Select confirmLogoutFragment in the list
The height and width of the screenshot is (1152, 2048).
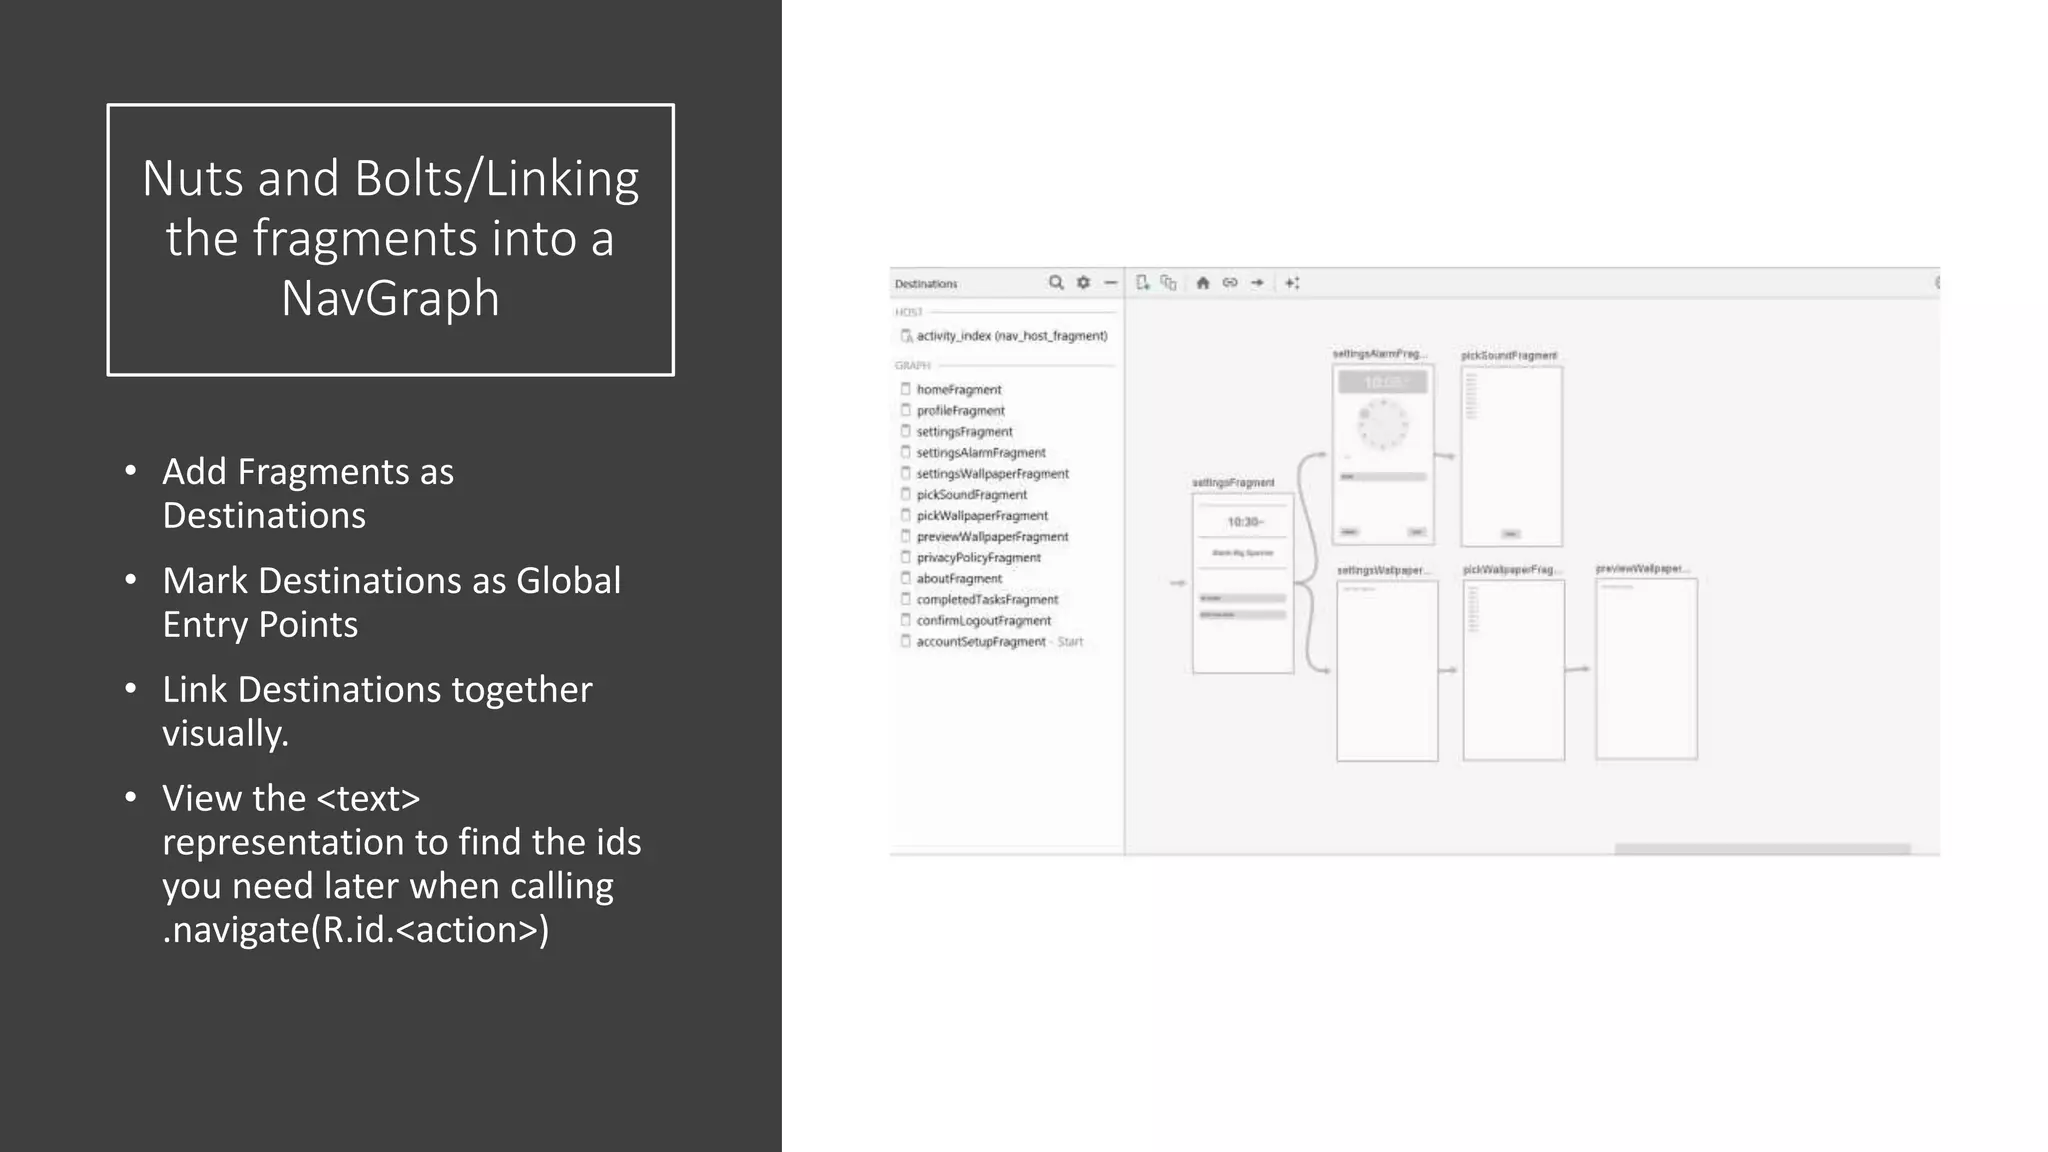[x=983, y=621]
